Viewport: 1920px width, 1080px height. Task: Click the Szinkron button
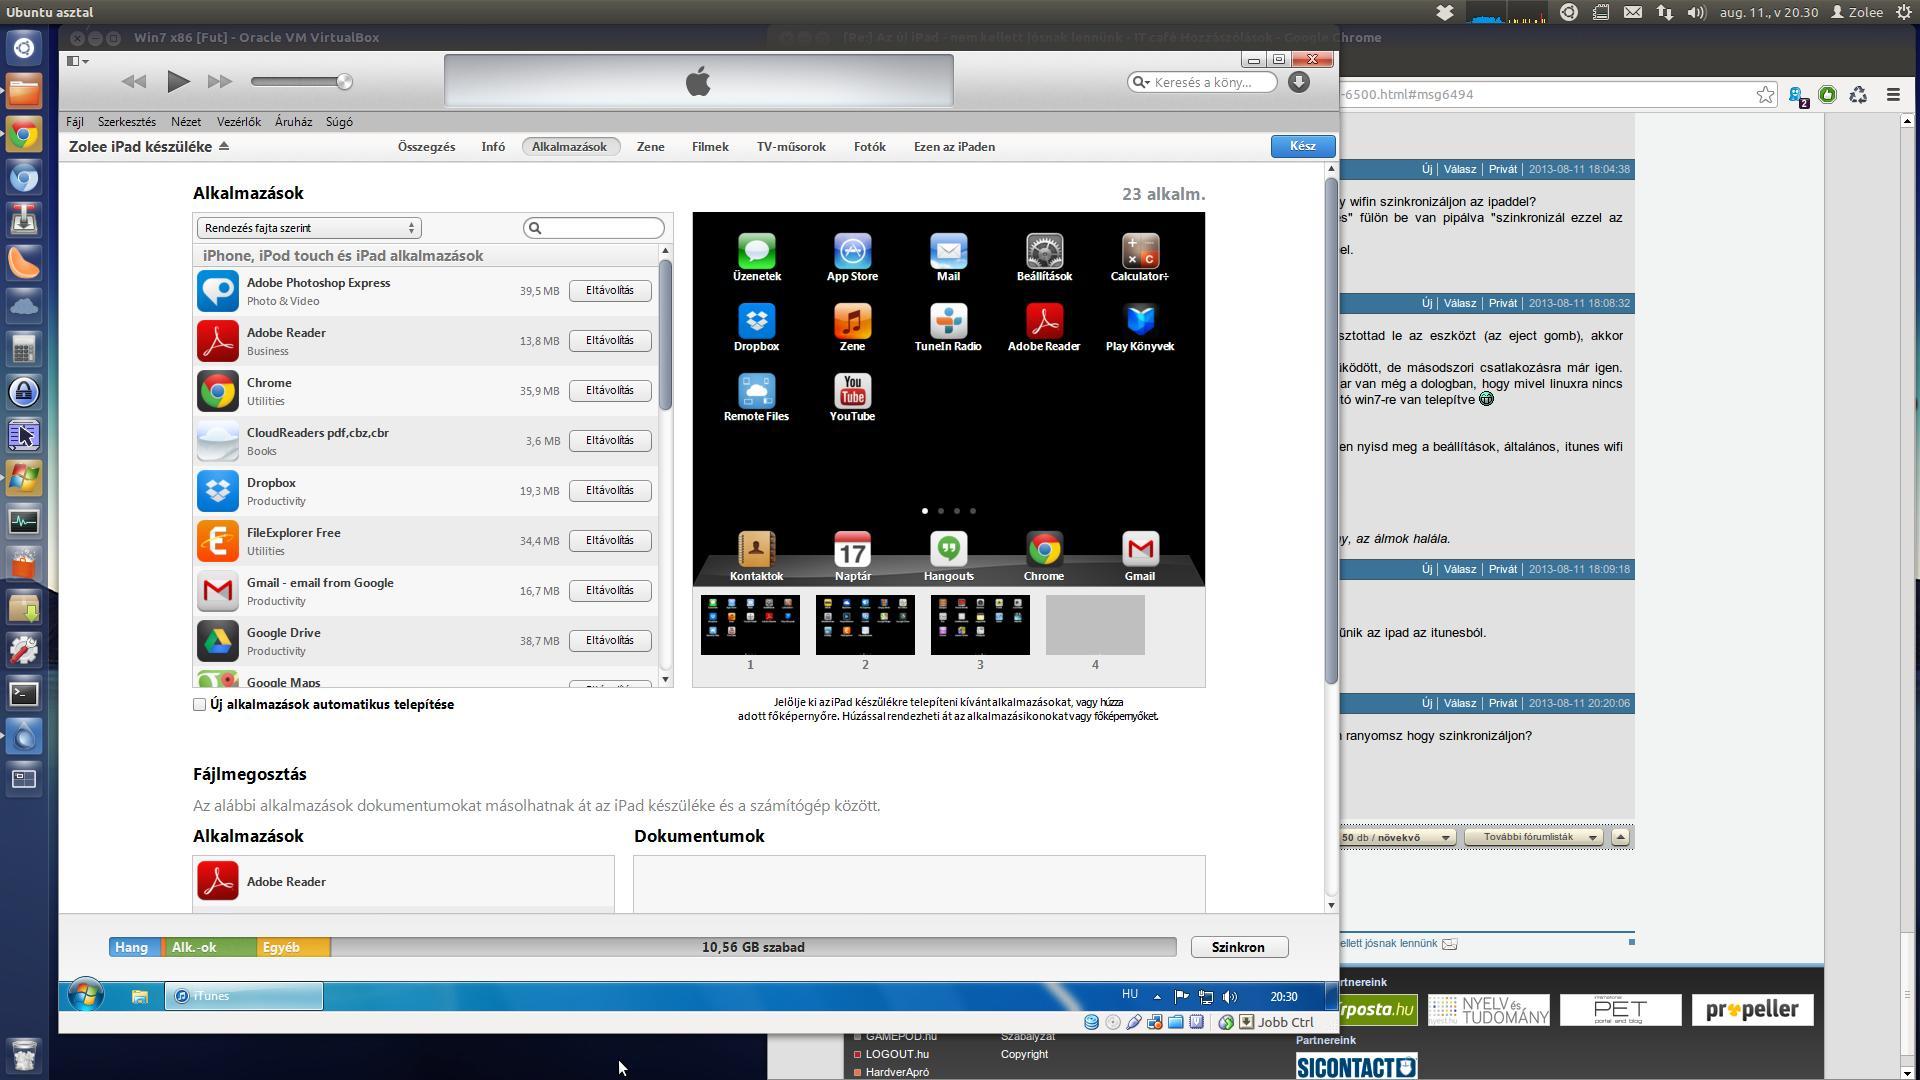point(1238,947)
